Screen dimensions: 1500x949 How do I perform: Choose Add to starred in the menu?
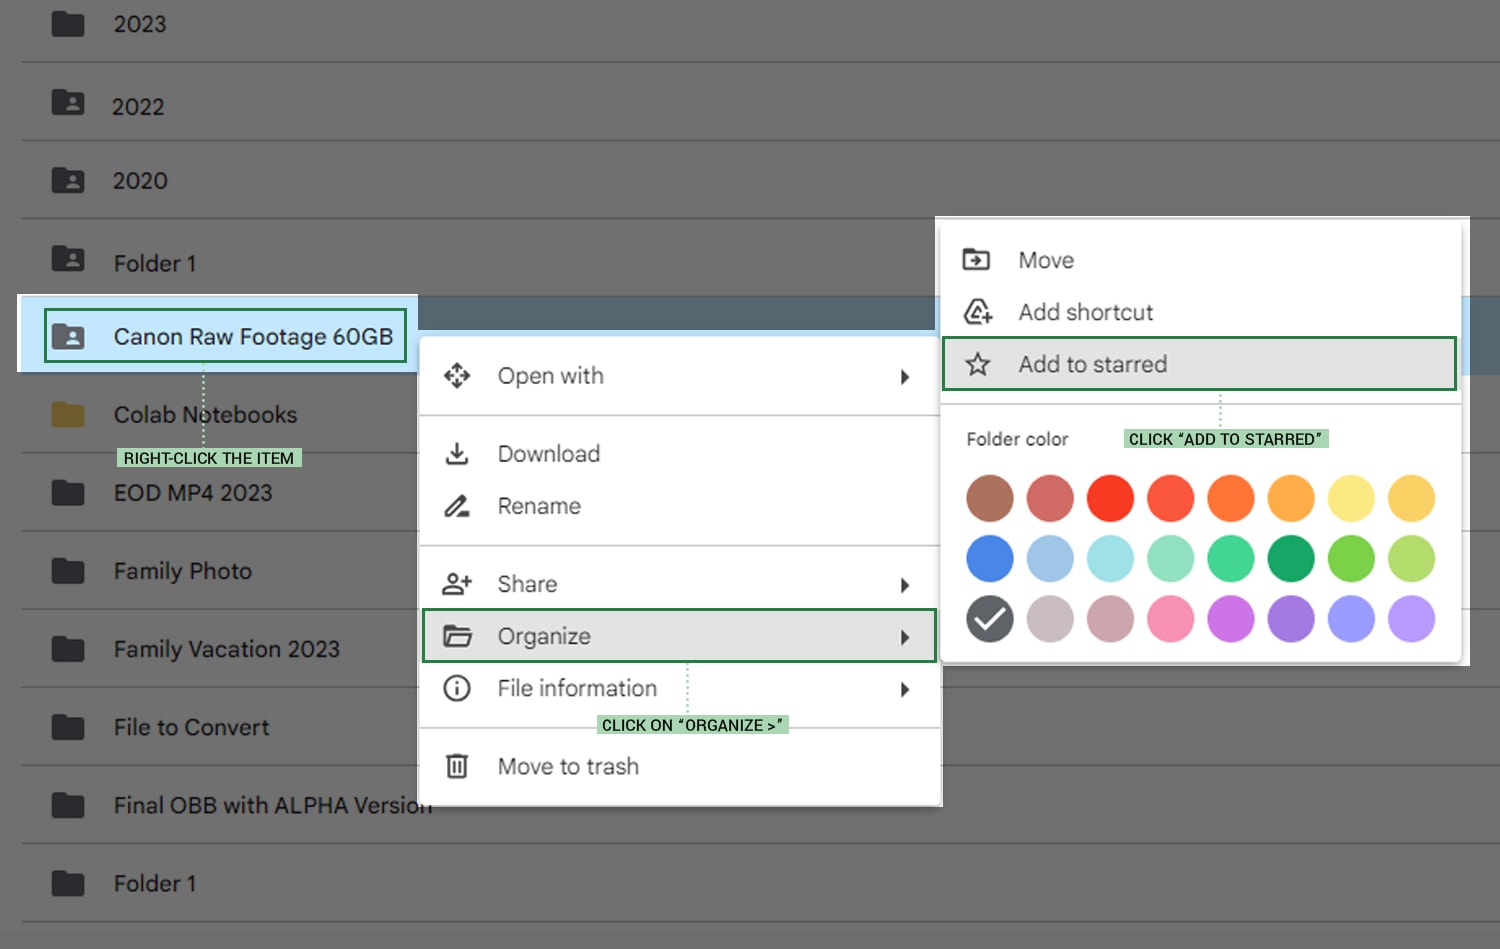pyautogui.click(x=1093, y=364)
